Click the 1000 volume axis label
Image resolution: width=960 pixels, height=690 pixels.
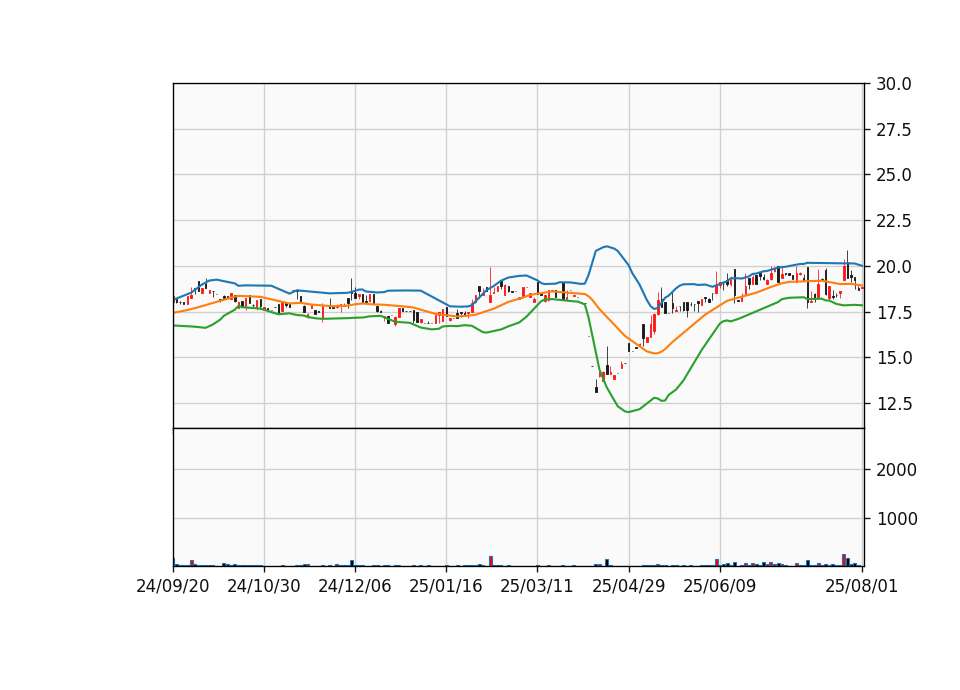tap(897, 519)
